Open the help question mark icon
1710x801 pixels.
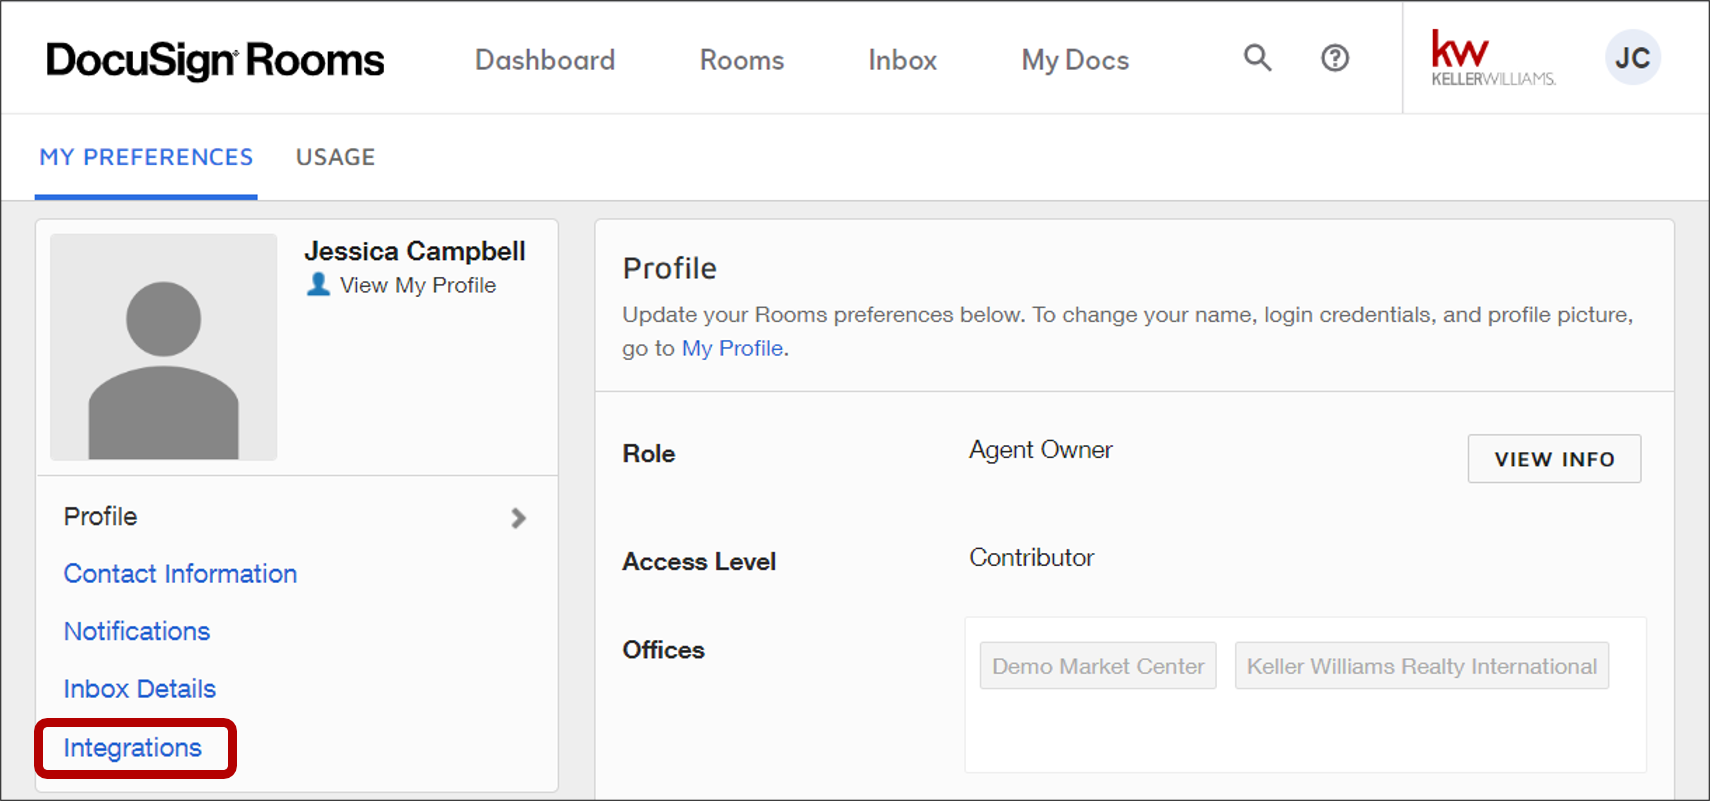(1335, 58)
